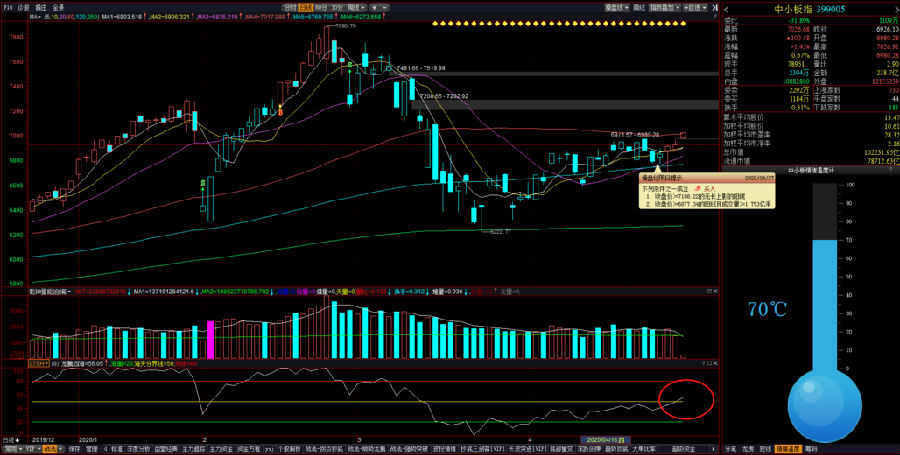
Task: Click the 诊股 button
Action: [23, 7]
